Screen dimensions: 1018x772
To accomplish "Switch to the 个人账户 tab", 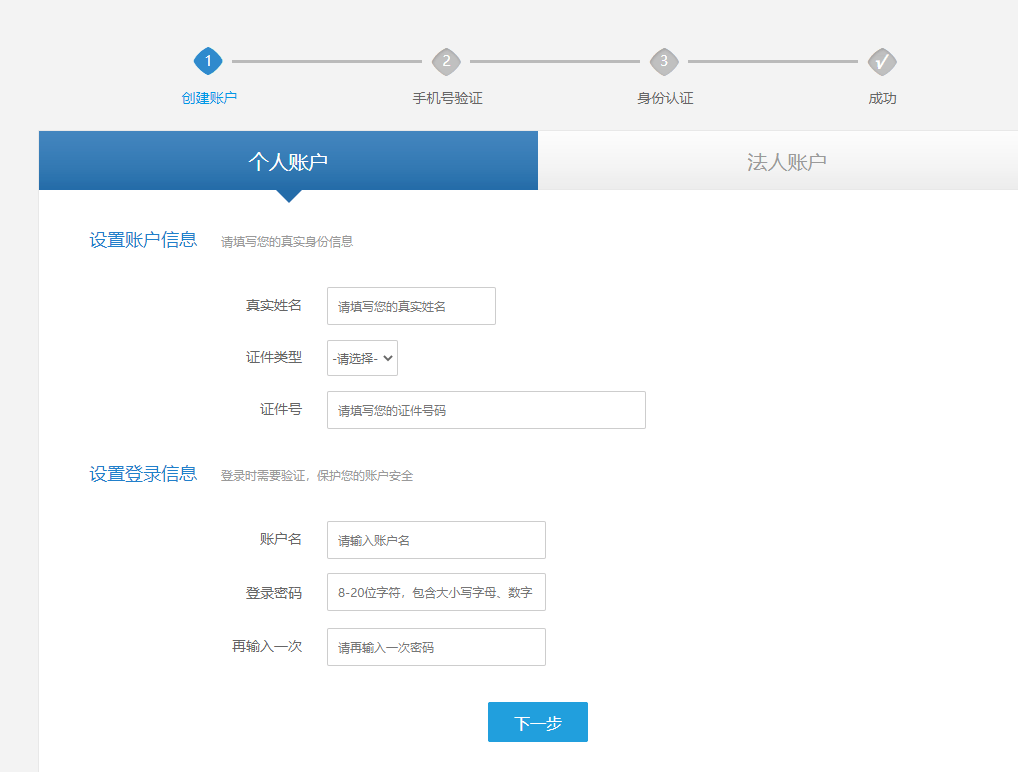I will coord(288,161).
